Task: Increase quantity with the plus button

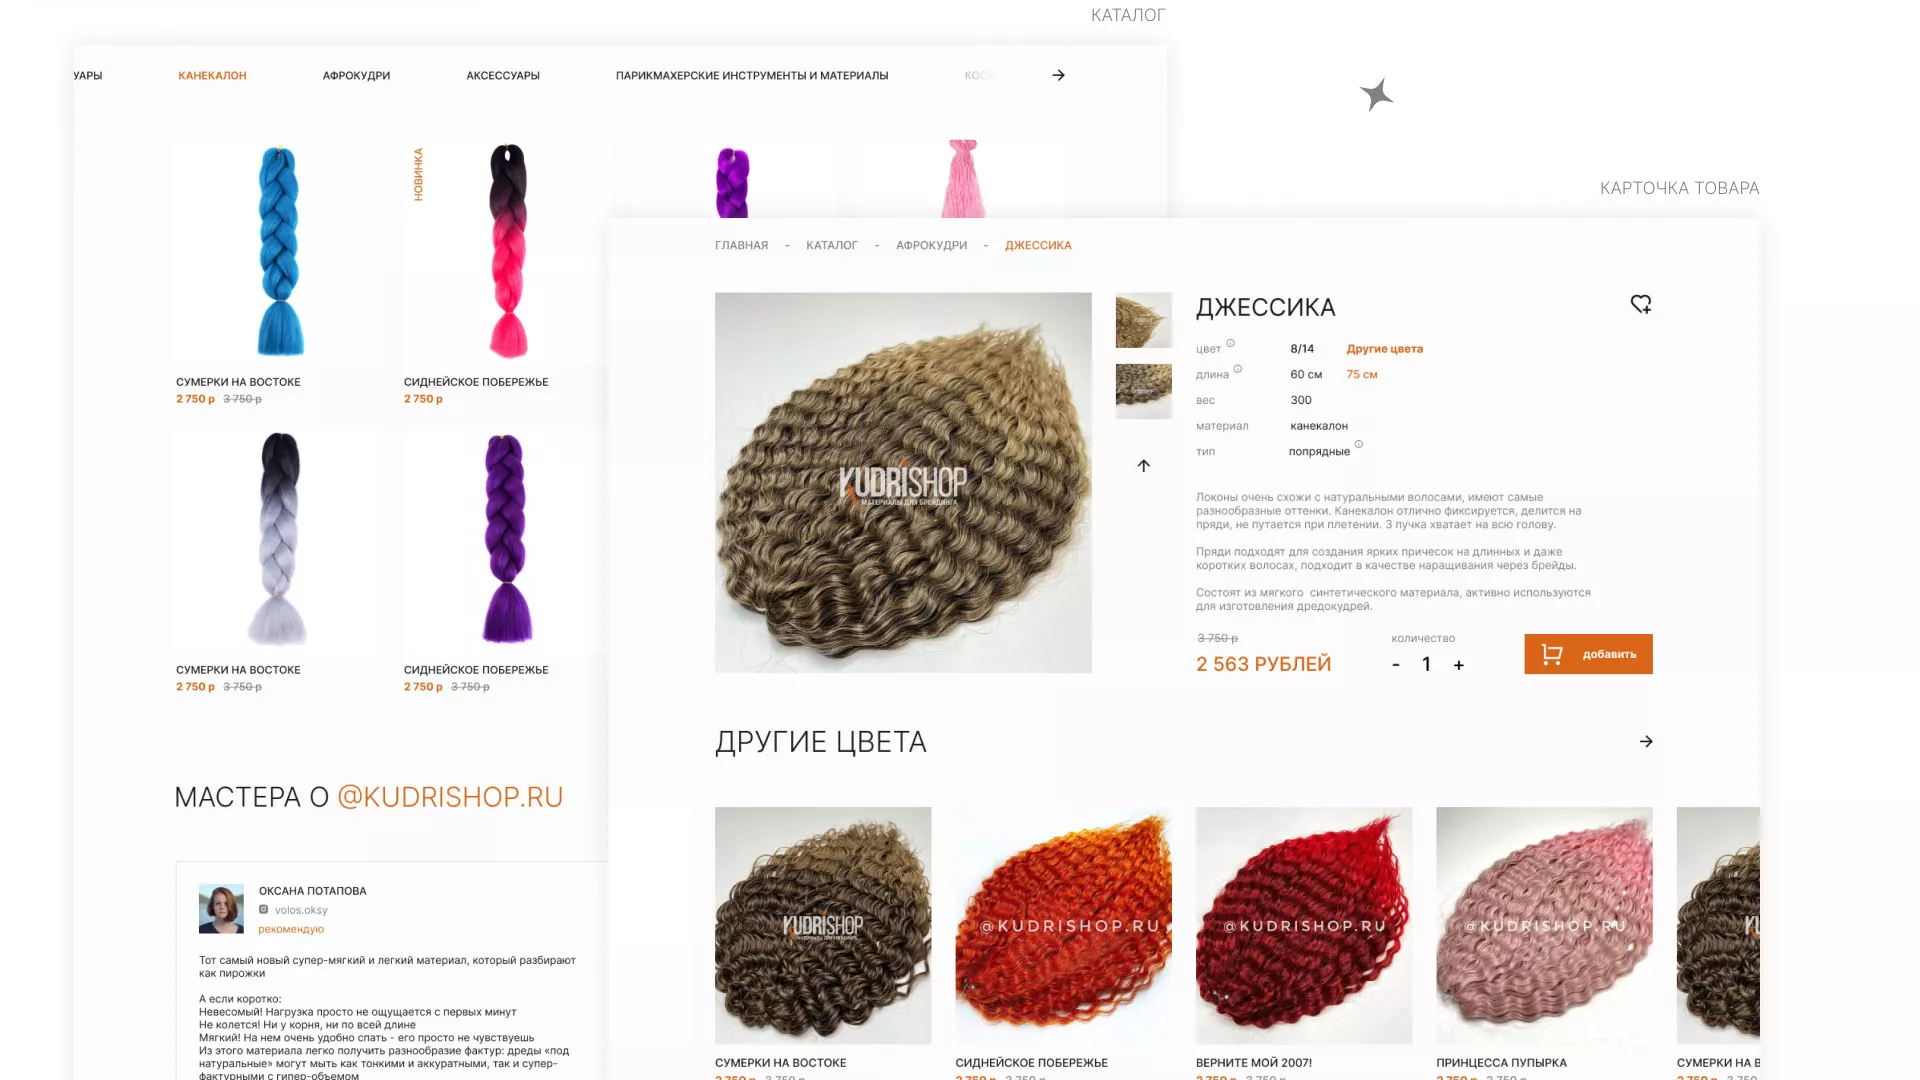Action: (1459, 665)
